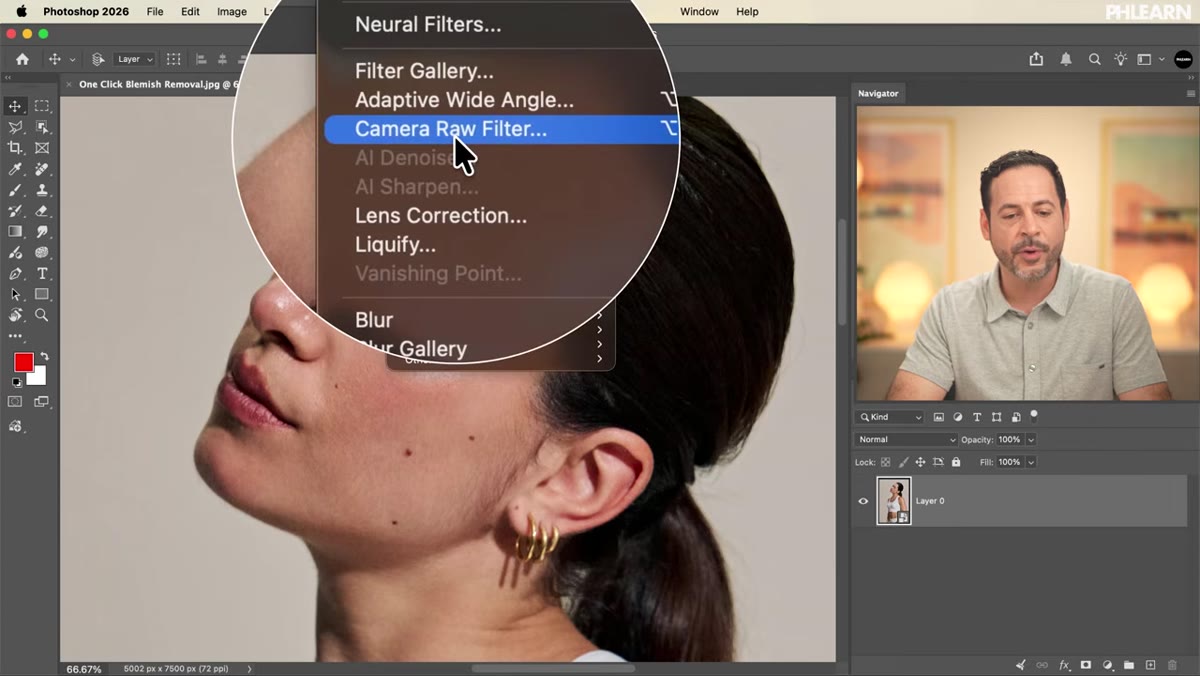
Task: Toggle the adjustment layer filter
Action: point(958,417)
